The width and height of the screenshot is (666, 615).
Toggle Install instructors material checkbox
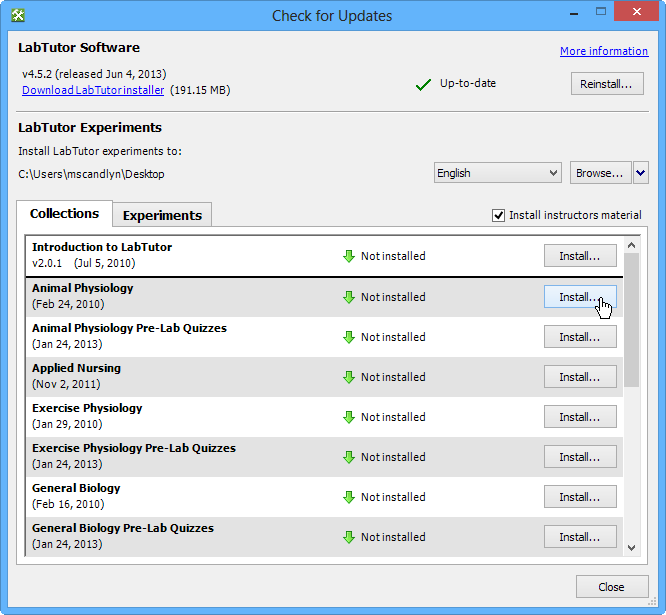pyautogui.click(x=499, y=215)
